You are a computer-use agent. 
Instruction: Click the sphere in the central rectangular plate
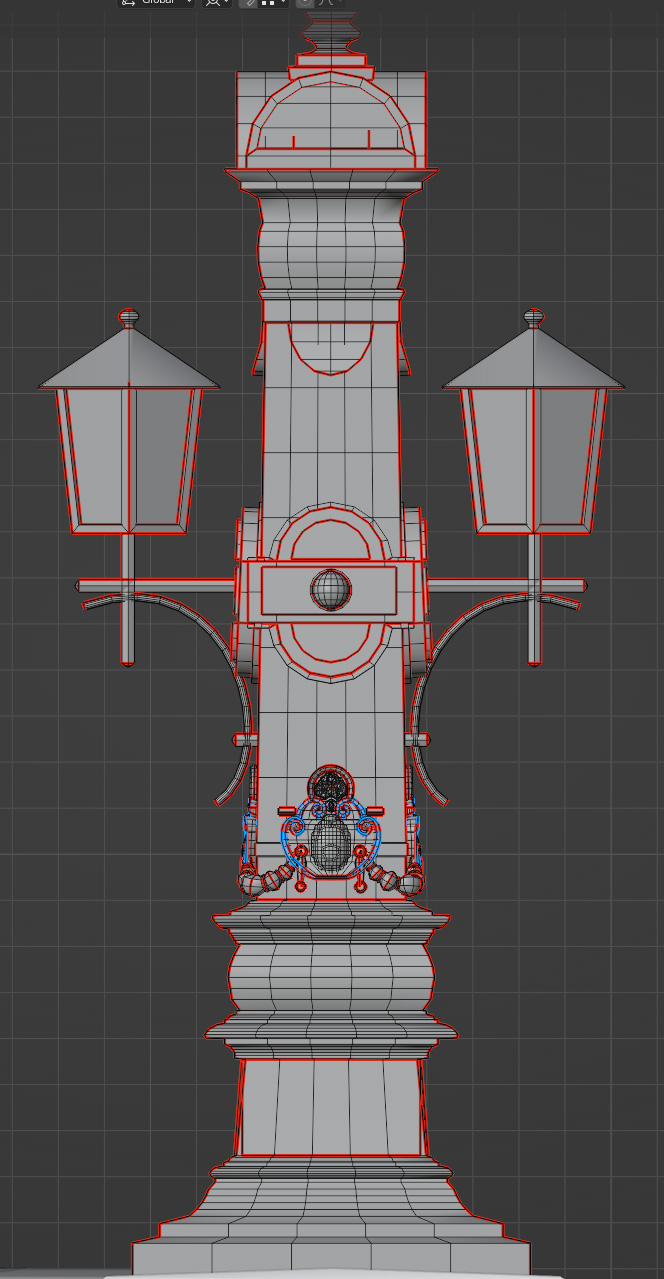tap(330, 589)
